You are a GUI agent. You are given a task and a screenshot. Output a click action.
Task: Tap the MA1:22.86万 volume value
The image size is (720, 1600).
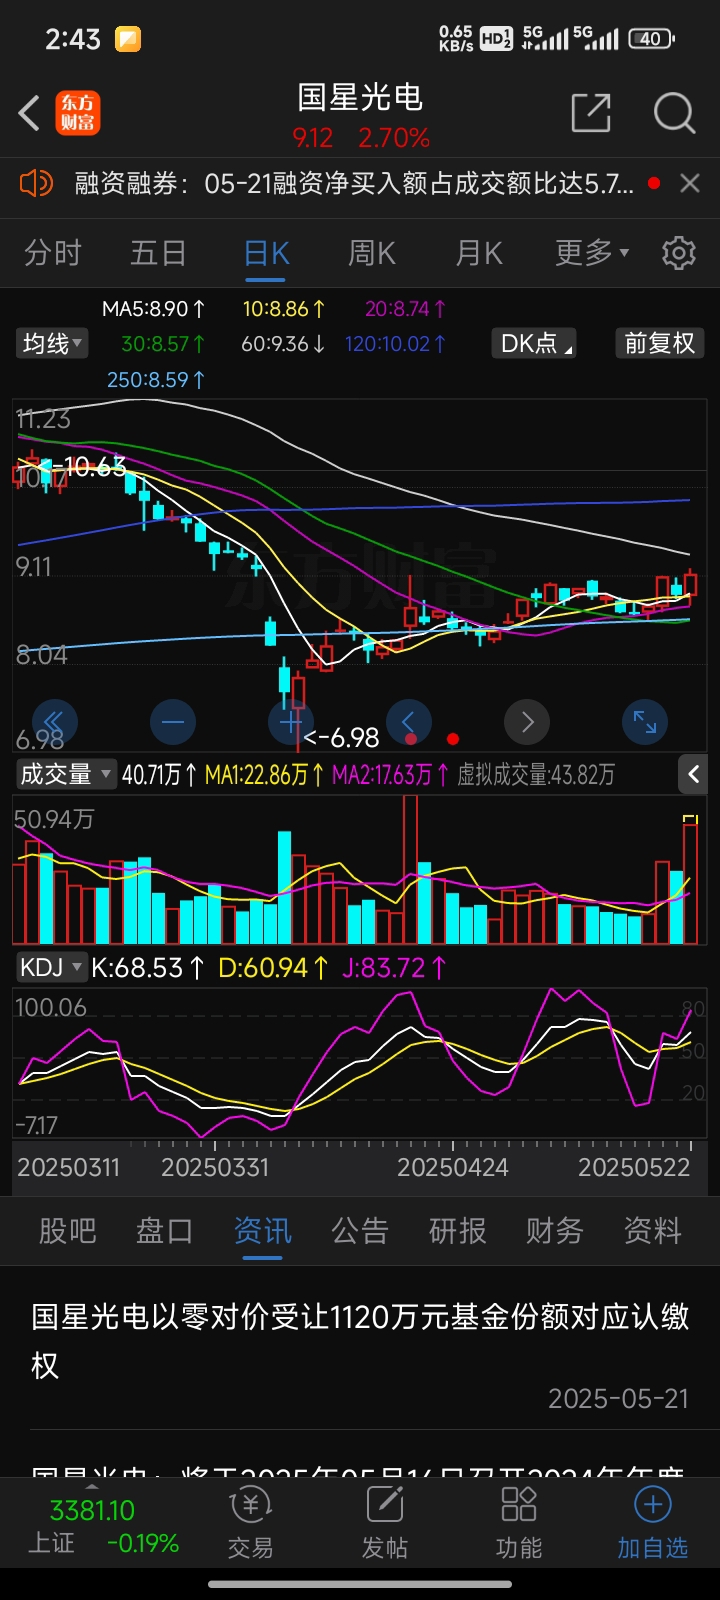(265, 775)
